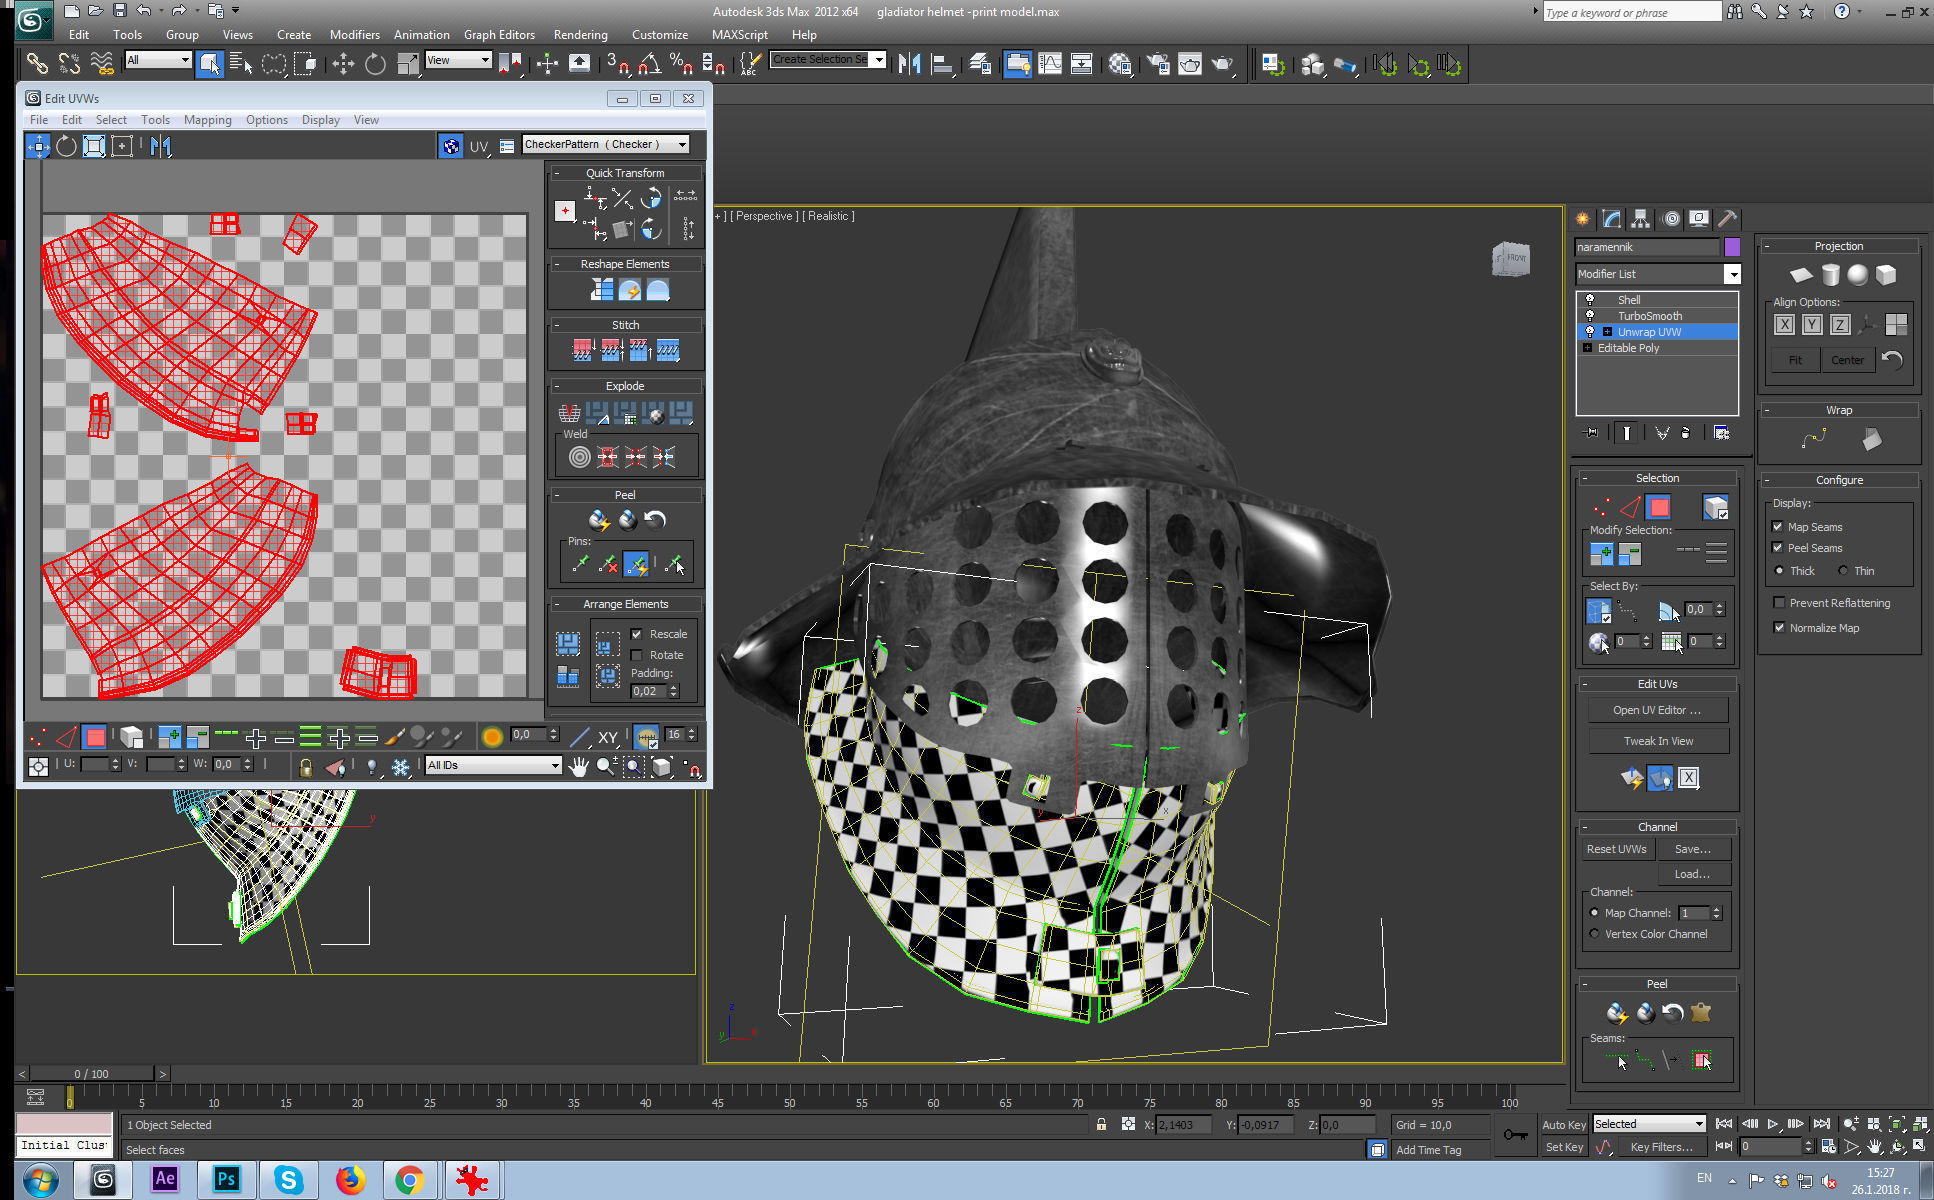Screen dimensions: 1934x1200
Task: Click Straighten Selection icon in Reshape Elements
Action: (x=601, y=290)
